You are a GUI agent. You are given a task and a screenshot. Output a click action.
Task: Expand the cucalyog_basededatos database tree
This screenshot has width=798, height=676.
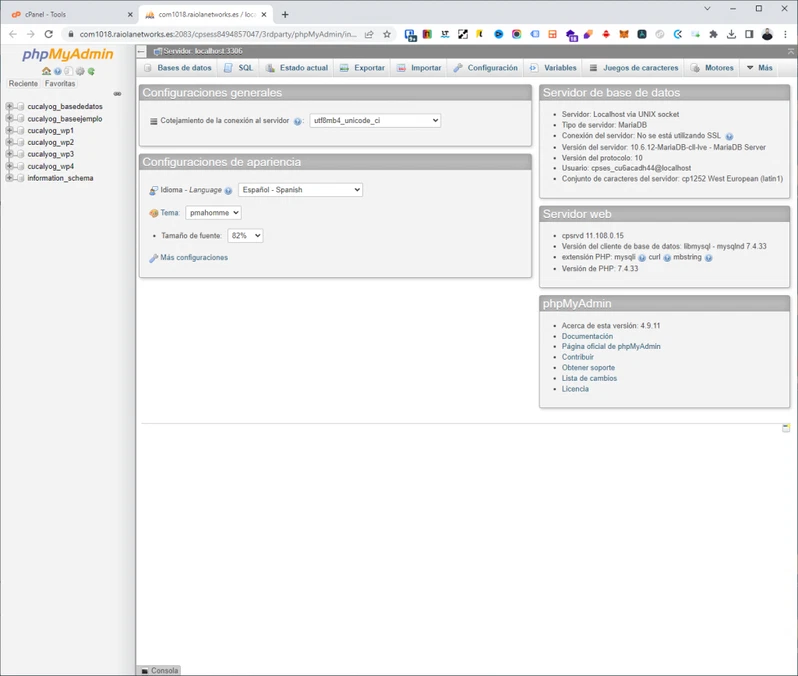(9, 106)
